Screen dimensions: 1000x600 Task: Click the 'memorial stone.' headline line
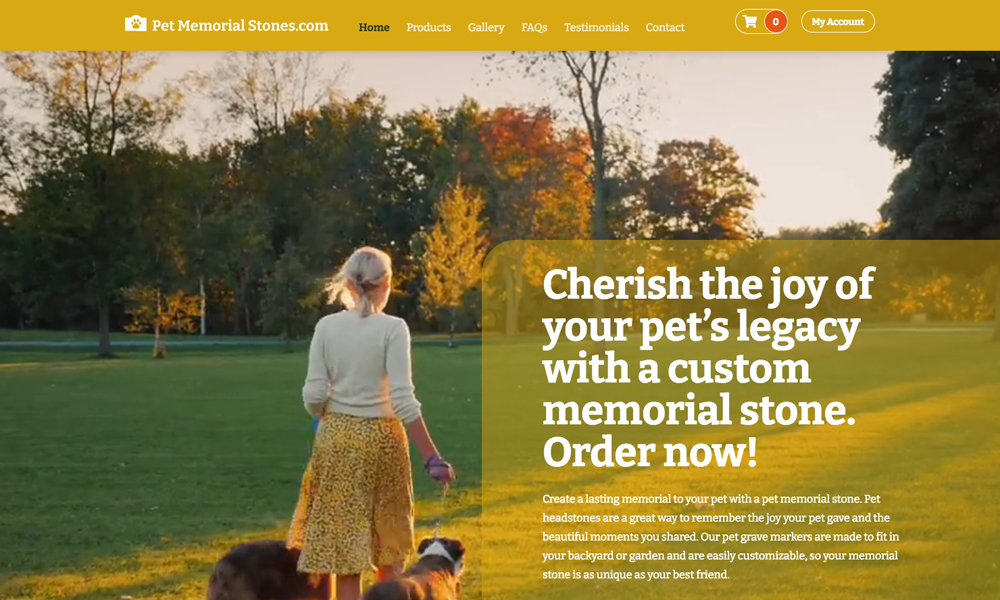click(699, 411)
